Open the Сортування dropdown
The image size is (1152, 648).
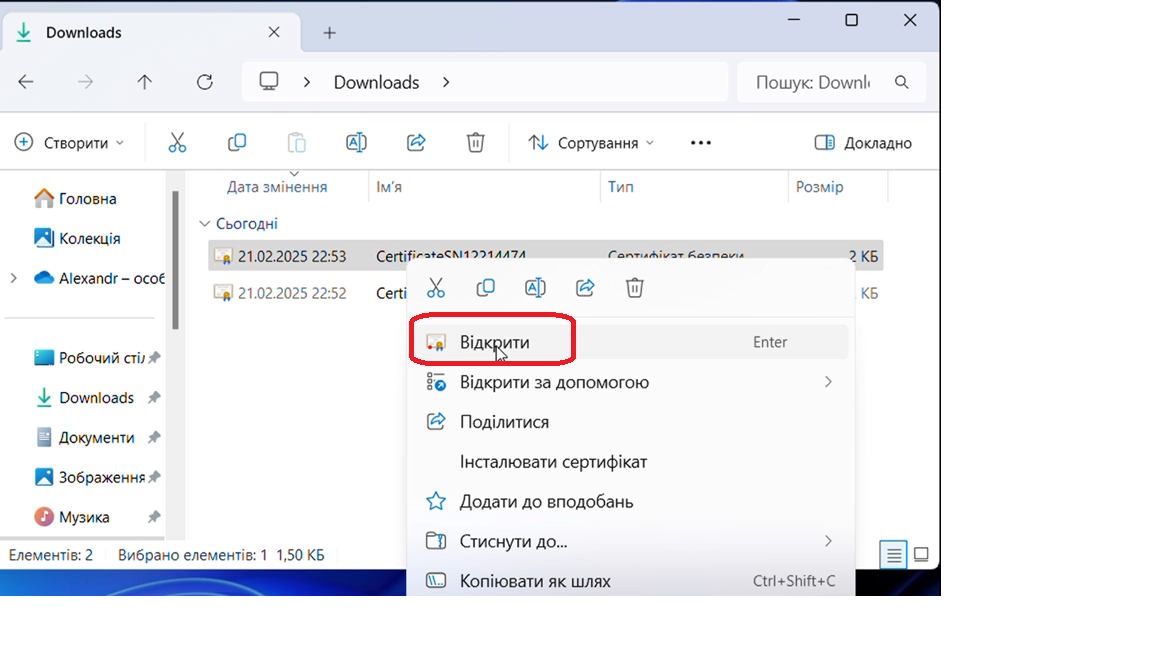click(591, 143)
